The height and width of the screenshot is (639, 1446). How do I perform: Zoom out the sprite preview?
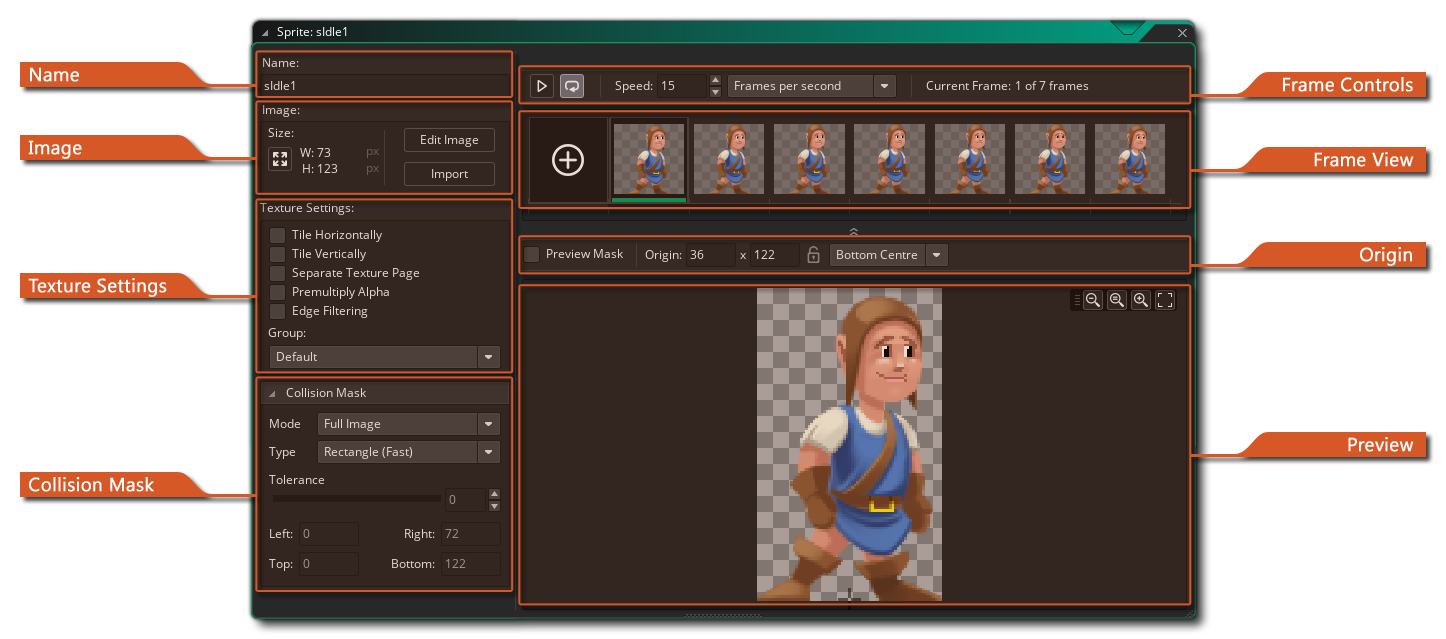[1093, 300]
